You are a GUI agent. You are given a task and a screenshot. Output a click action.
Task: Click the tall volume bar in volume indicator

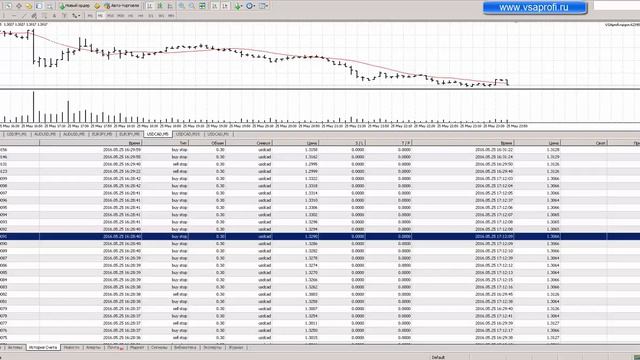tap(33, 107)
